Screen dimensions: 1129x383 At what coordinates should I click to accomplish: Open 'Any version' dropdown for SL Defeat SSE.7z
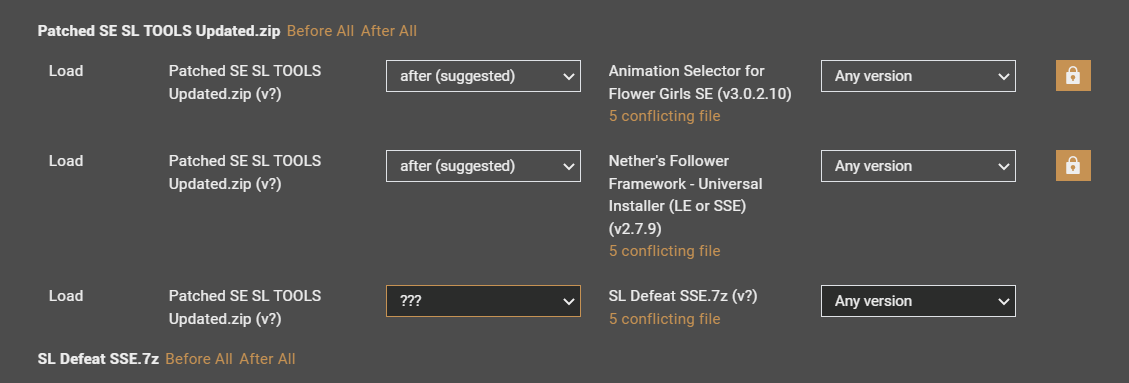[x=918, y=301]
